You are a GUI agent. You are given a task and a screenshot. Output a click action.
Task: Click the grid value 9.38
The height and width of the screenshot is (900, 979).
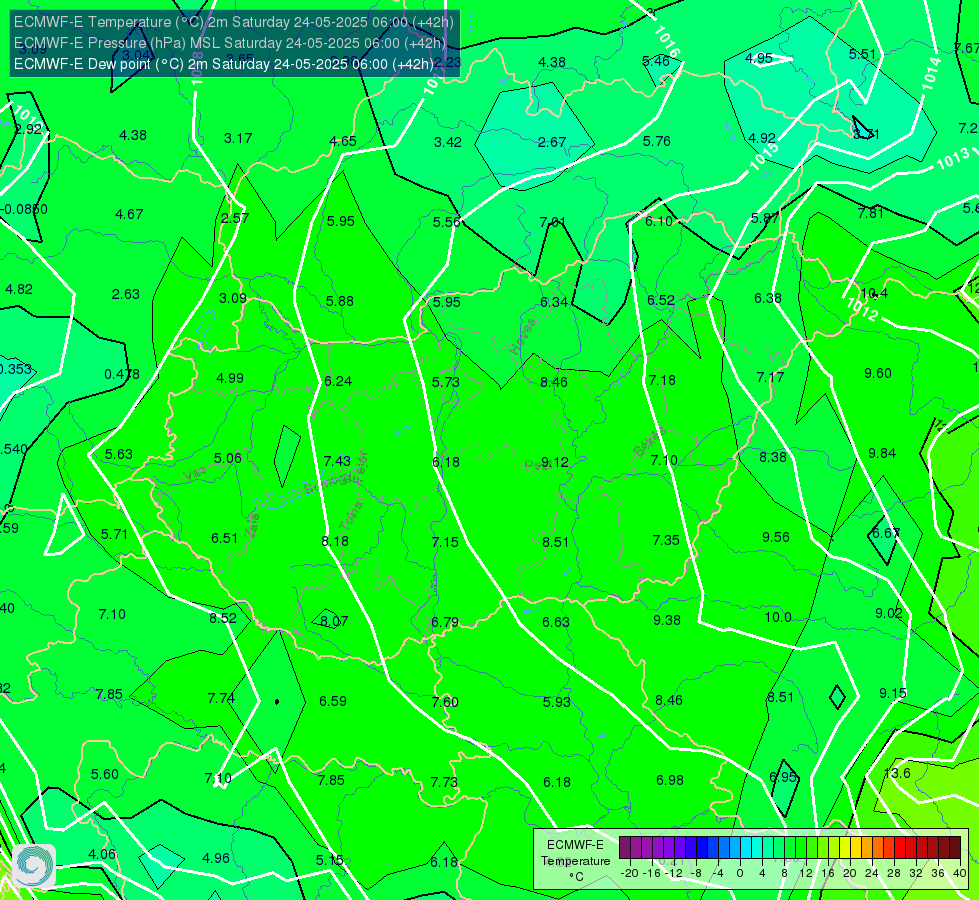tap(667, 620)
